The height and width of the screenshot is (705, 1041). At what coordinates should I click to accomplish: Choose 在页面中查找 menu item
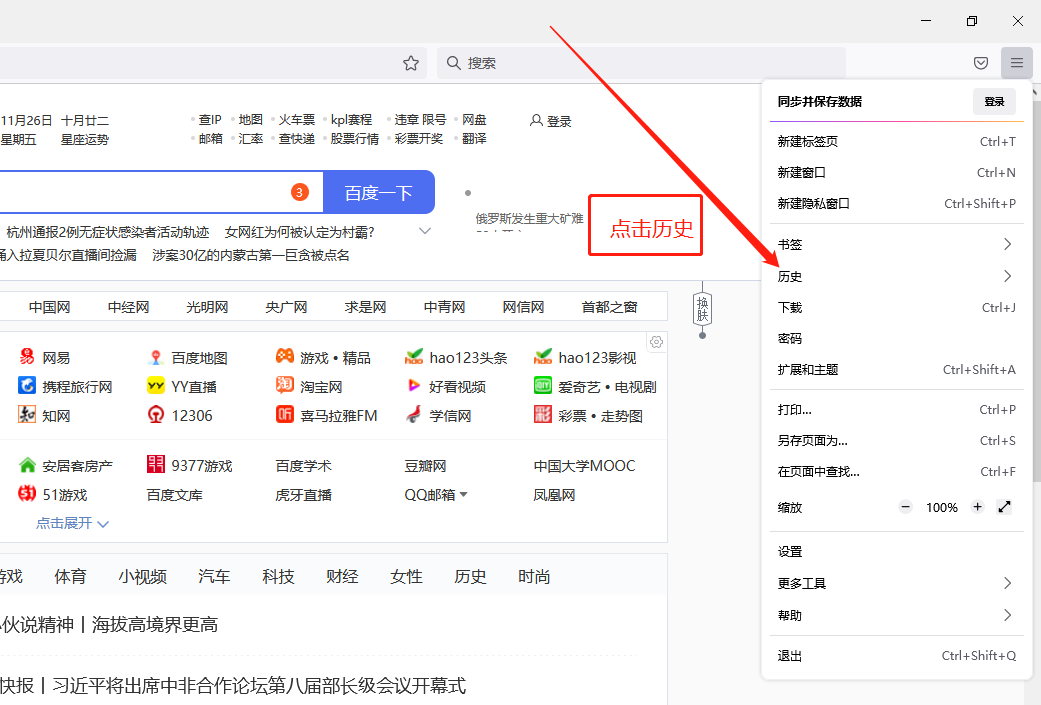point(896,472)
